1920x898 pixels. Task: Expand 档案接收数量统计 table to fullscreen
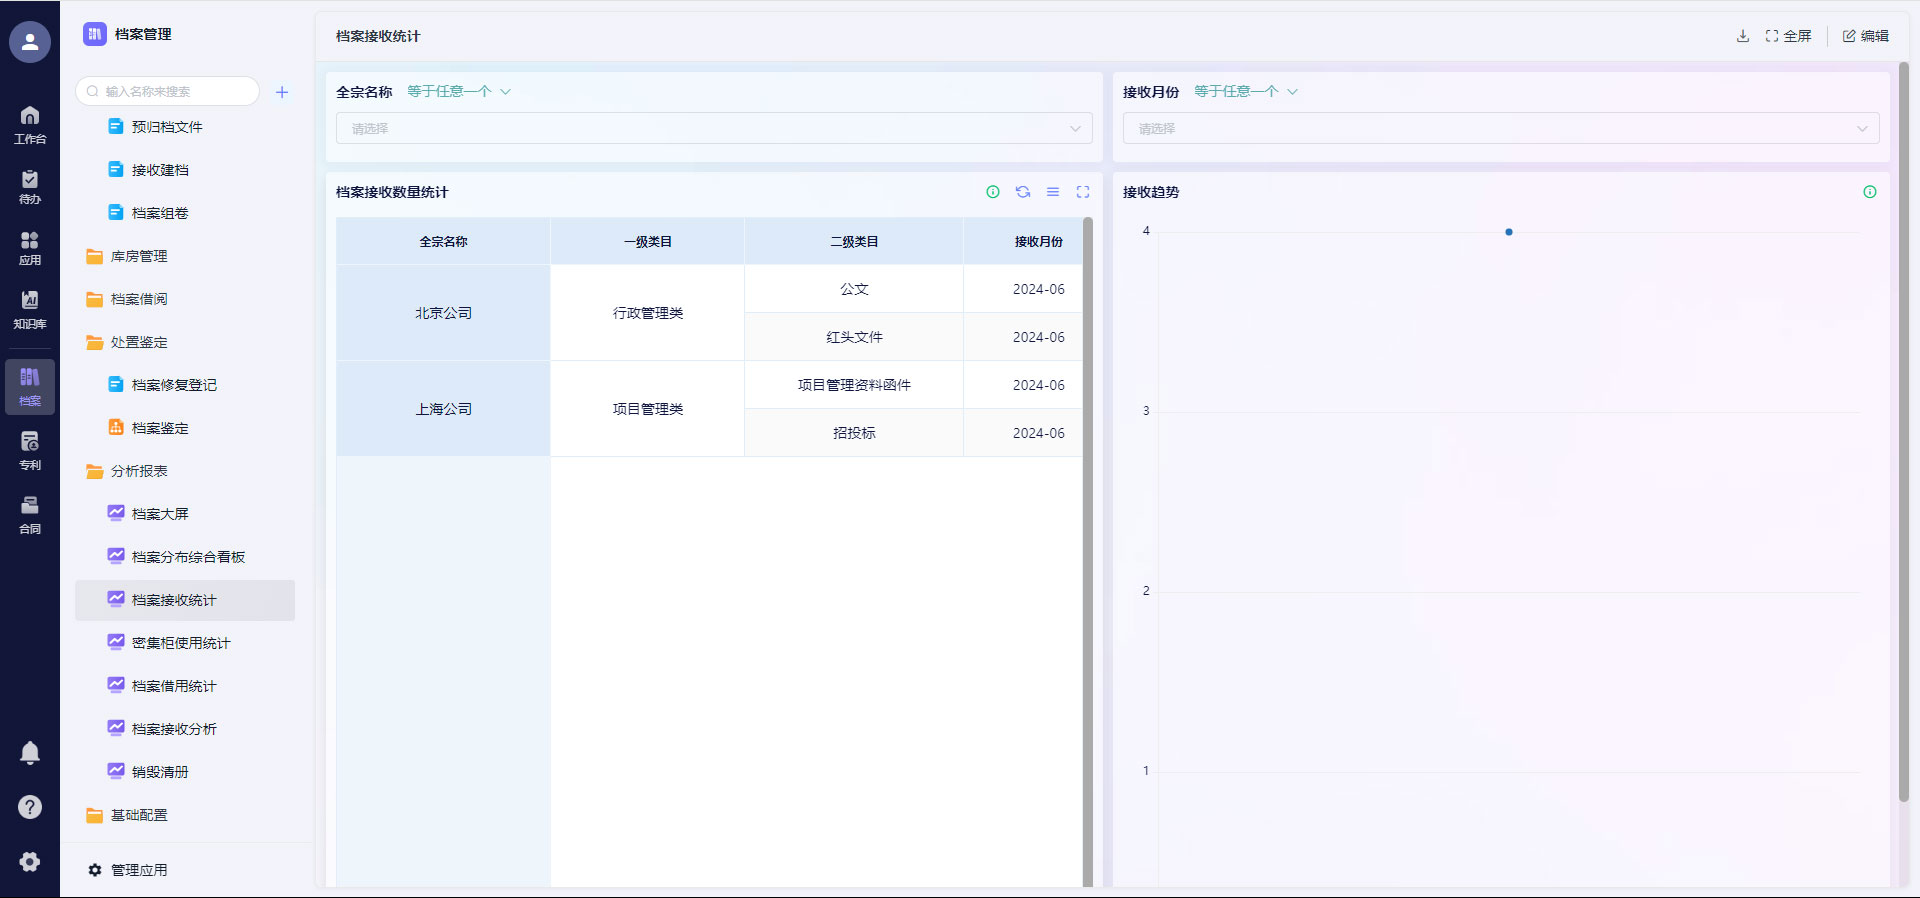[x=1082, y=192]
